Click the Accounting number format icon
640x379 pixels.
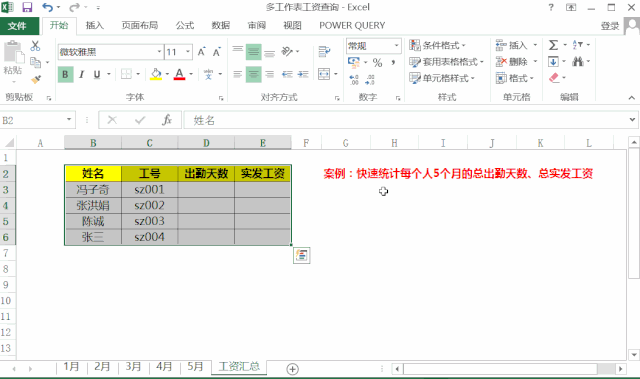pos(353,62)
